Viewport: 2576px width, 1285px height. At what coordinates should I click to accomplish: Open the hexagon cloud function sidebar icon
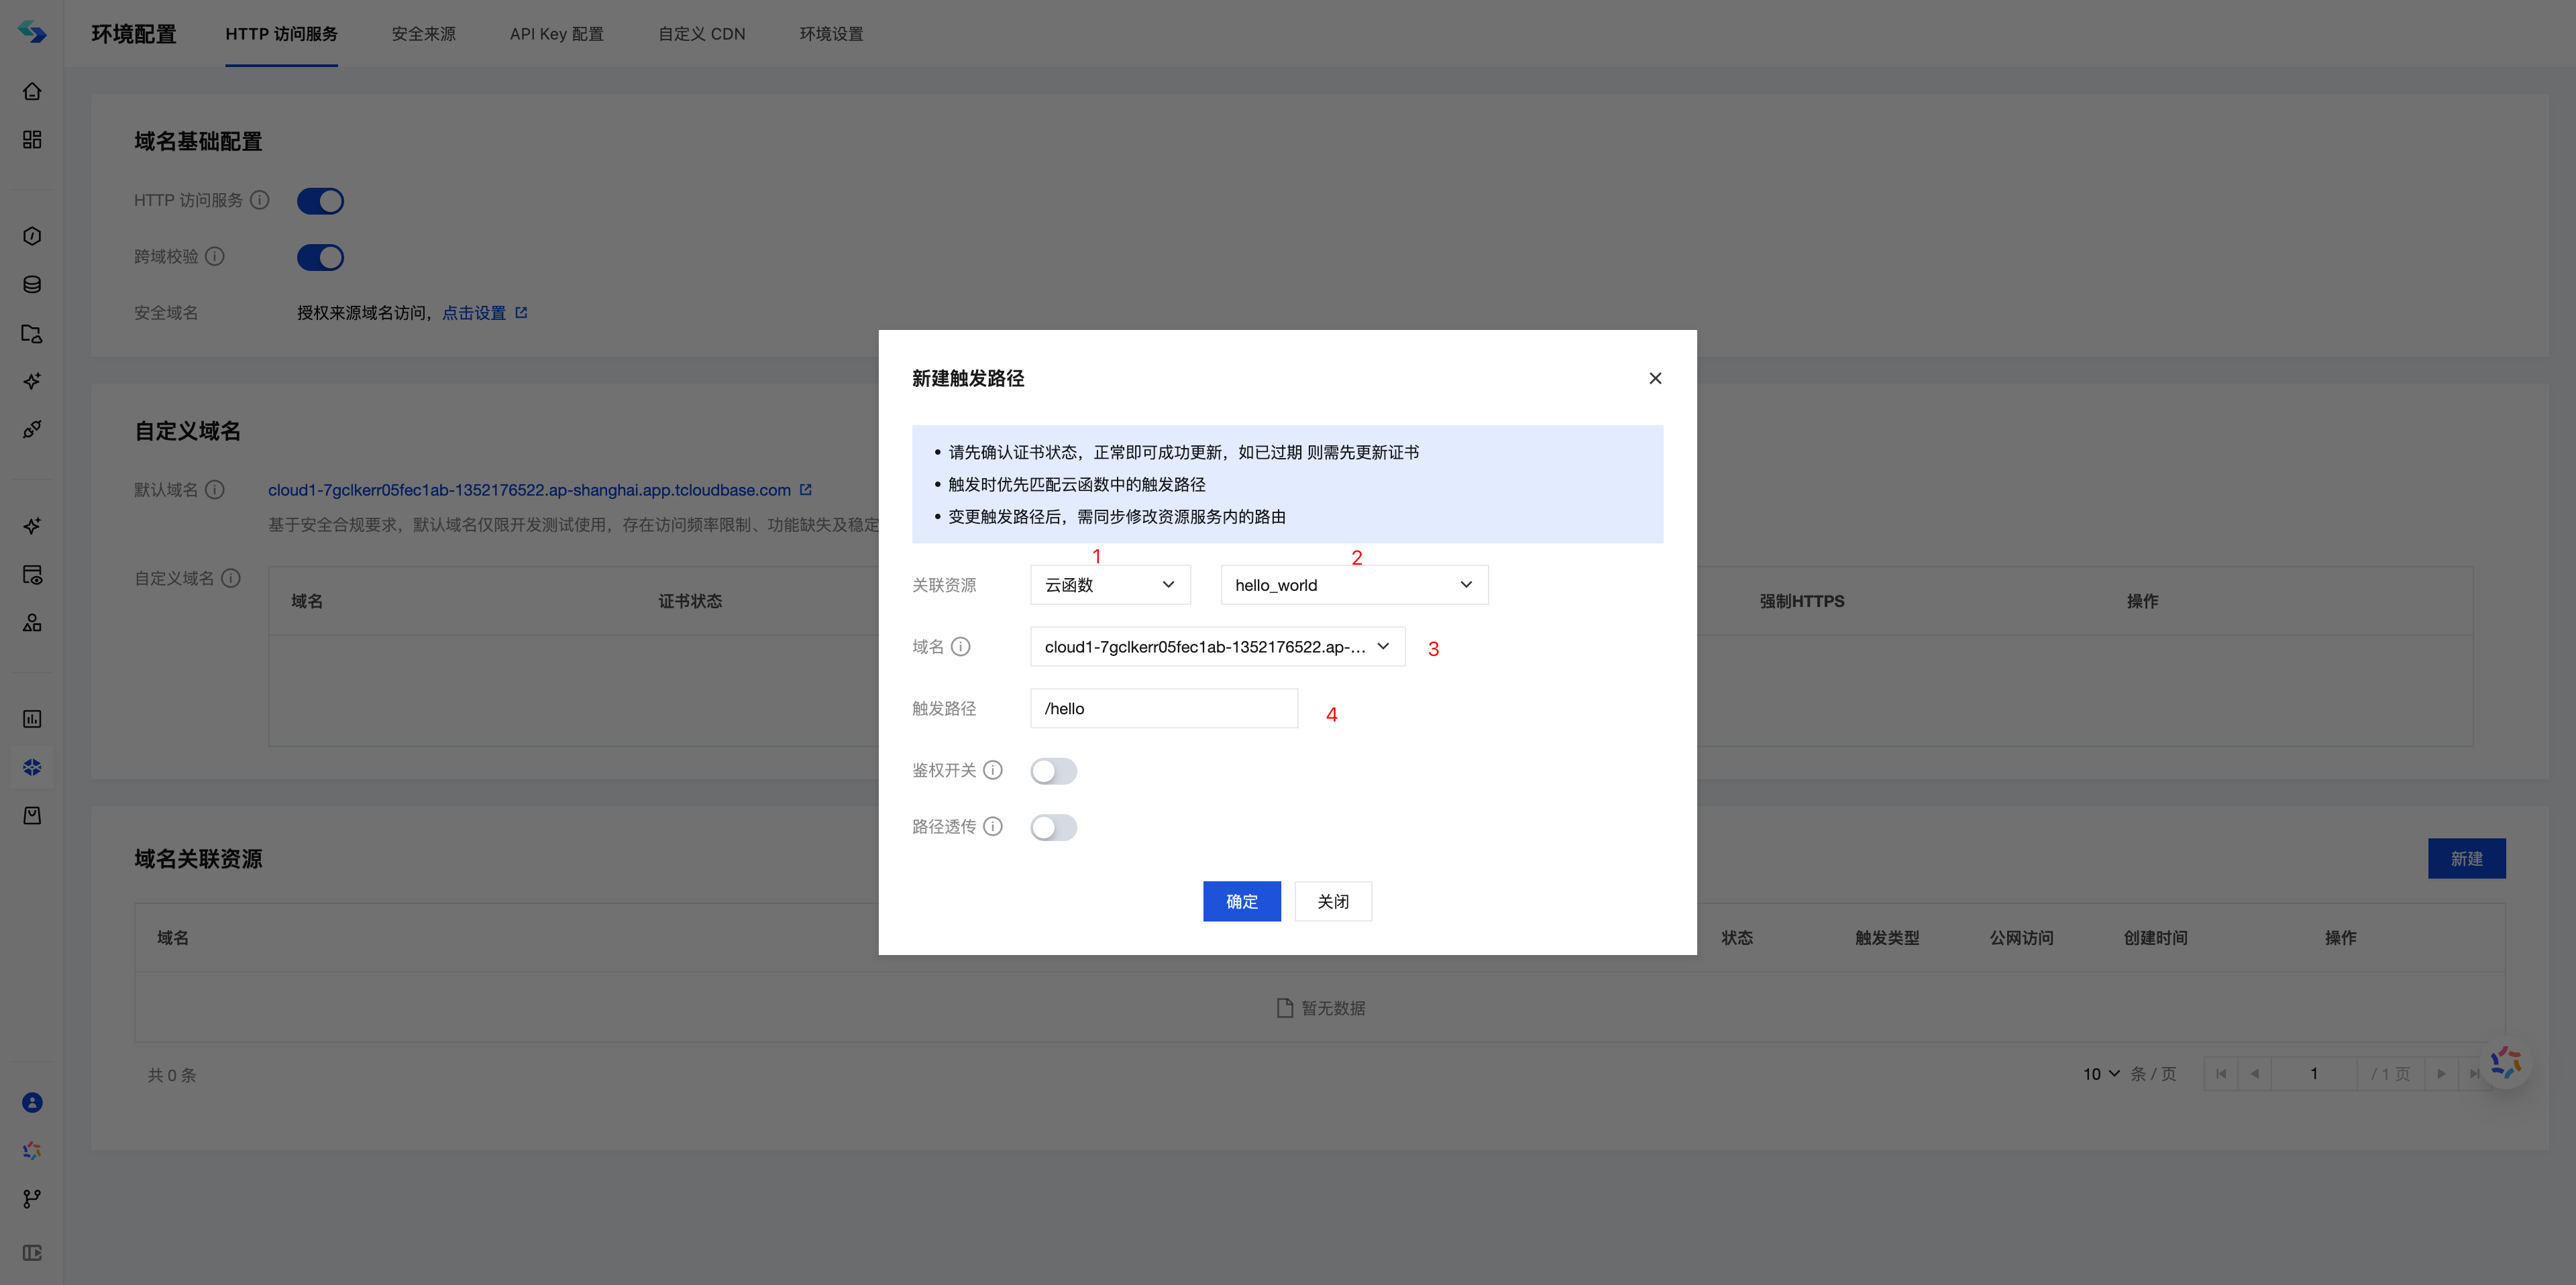click(x=32, y=236)
